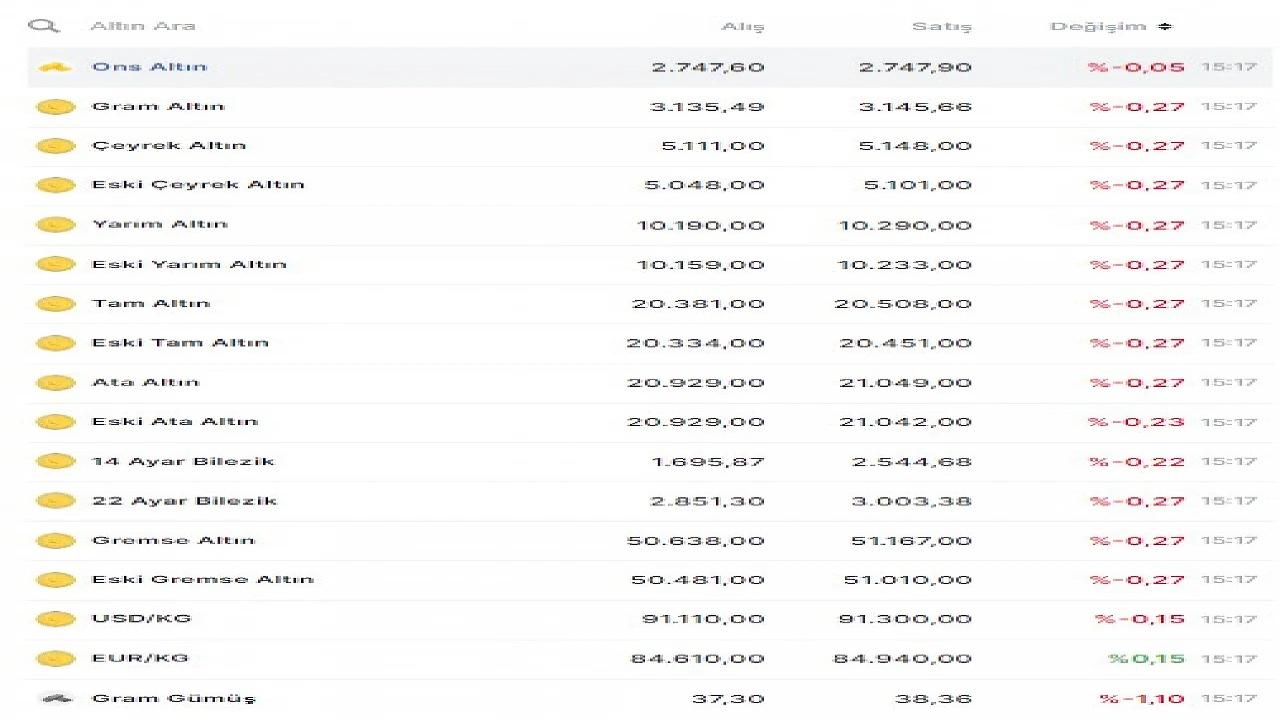Open the Gram Altın link
This screenshot has height=720, width=1280.
click(x=158, y=106)
